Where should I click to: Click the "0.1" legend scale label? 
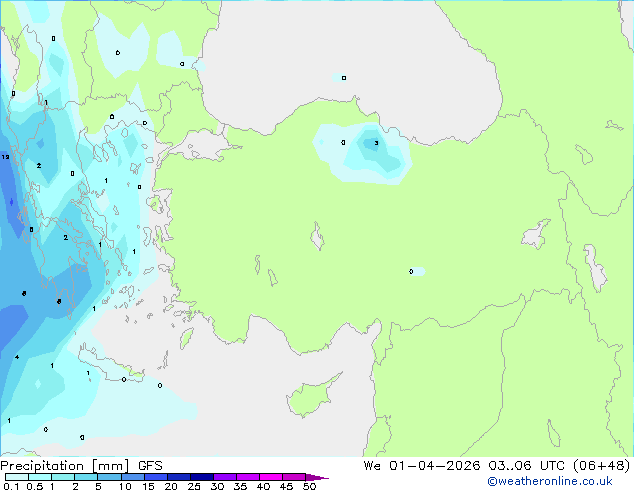point(12,486)
